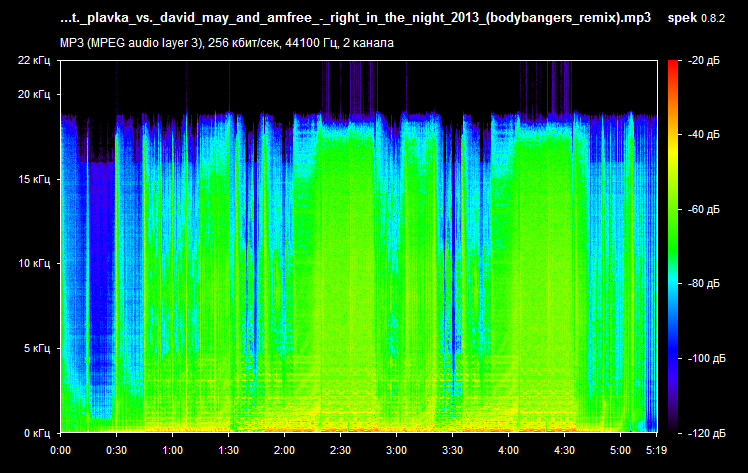Click the 1:30 time axis label
This screenshot has height=473, width=748.
pyautogui.click(x=229, y=450)
